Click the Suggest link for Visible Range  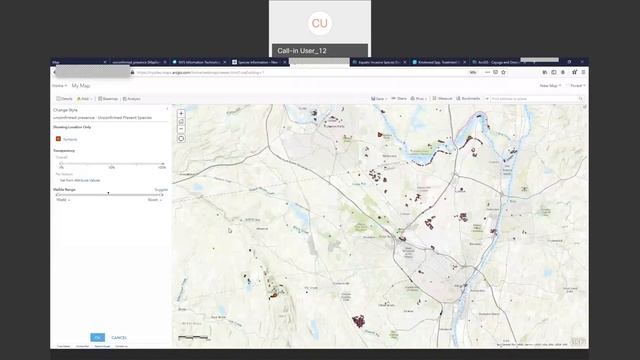pyautogui.click(x=161, y=189)
